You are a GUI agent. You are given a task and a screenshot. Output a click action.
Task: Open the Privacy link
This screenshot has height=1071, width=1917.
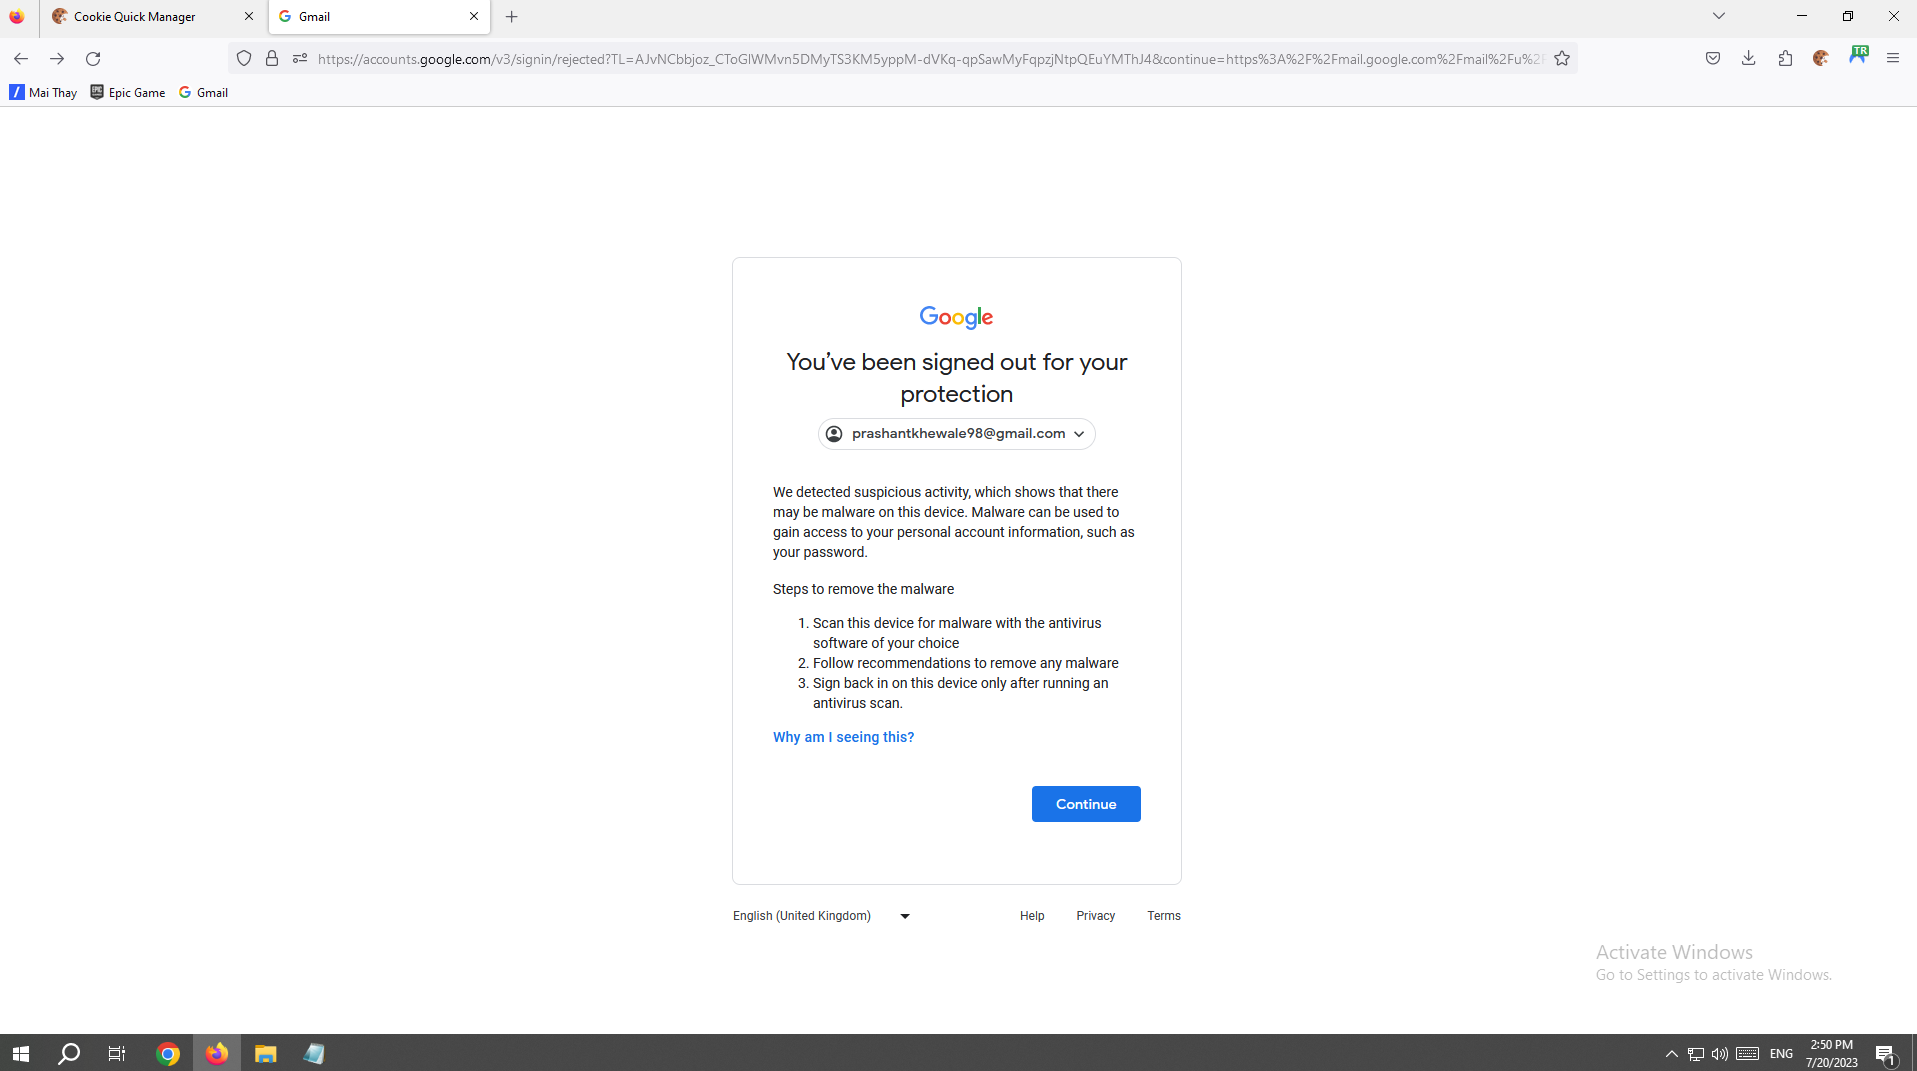(1095, 916)
